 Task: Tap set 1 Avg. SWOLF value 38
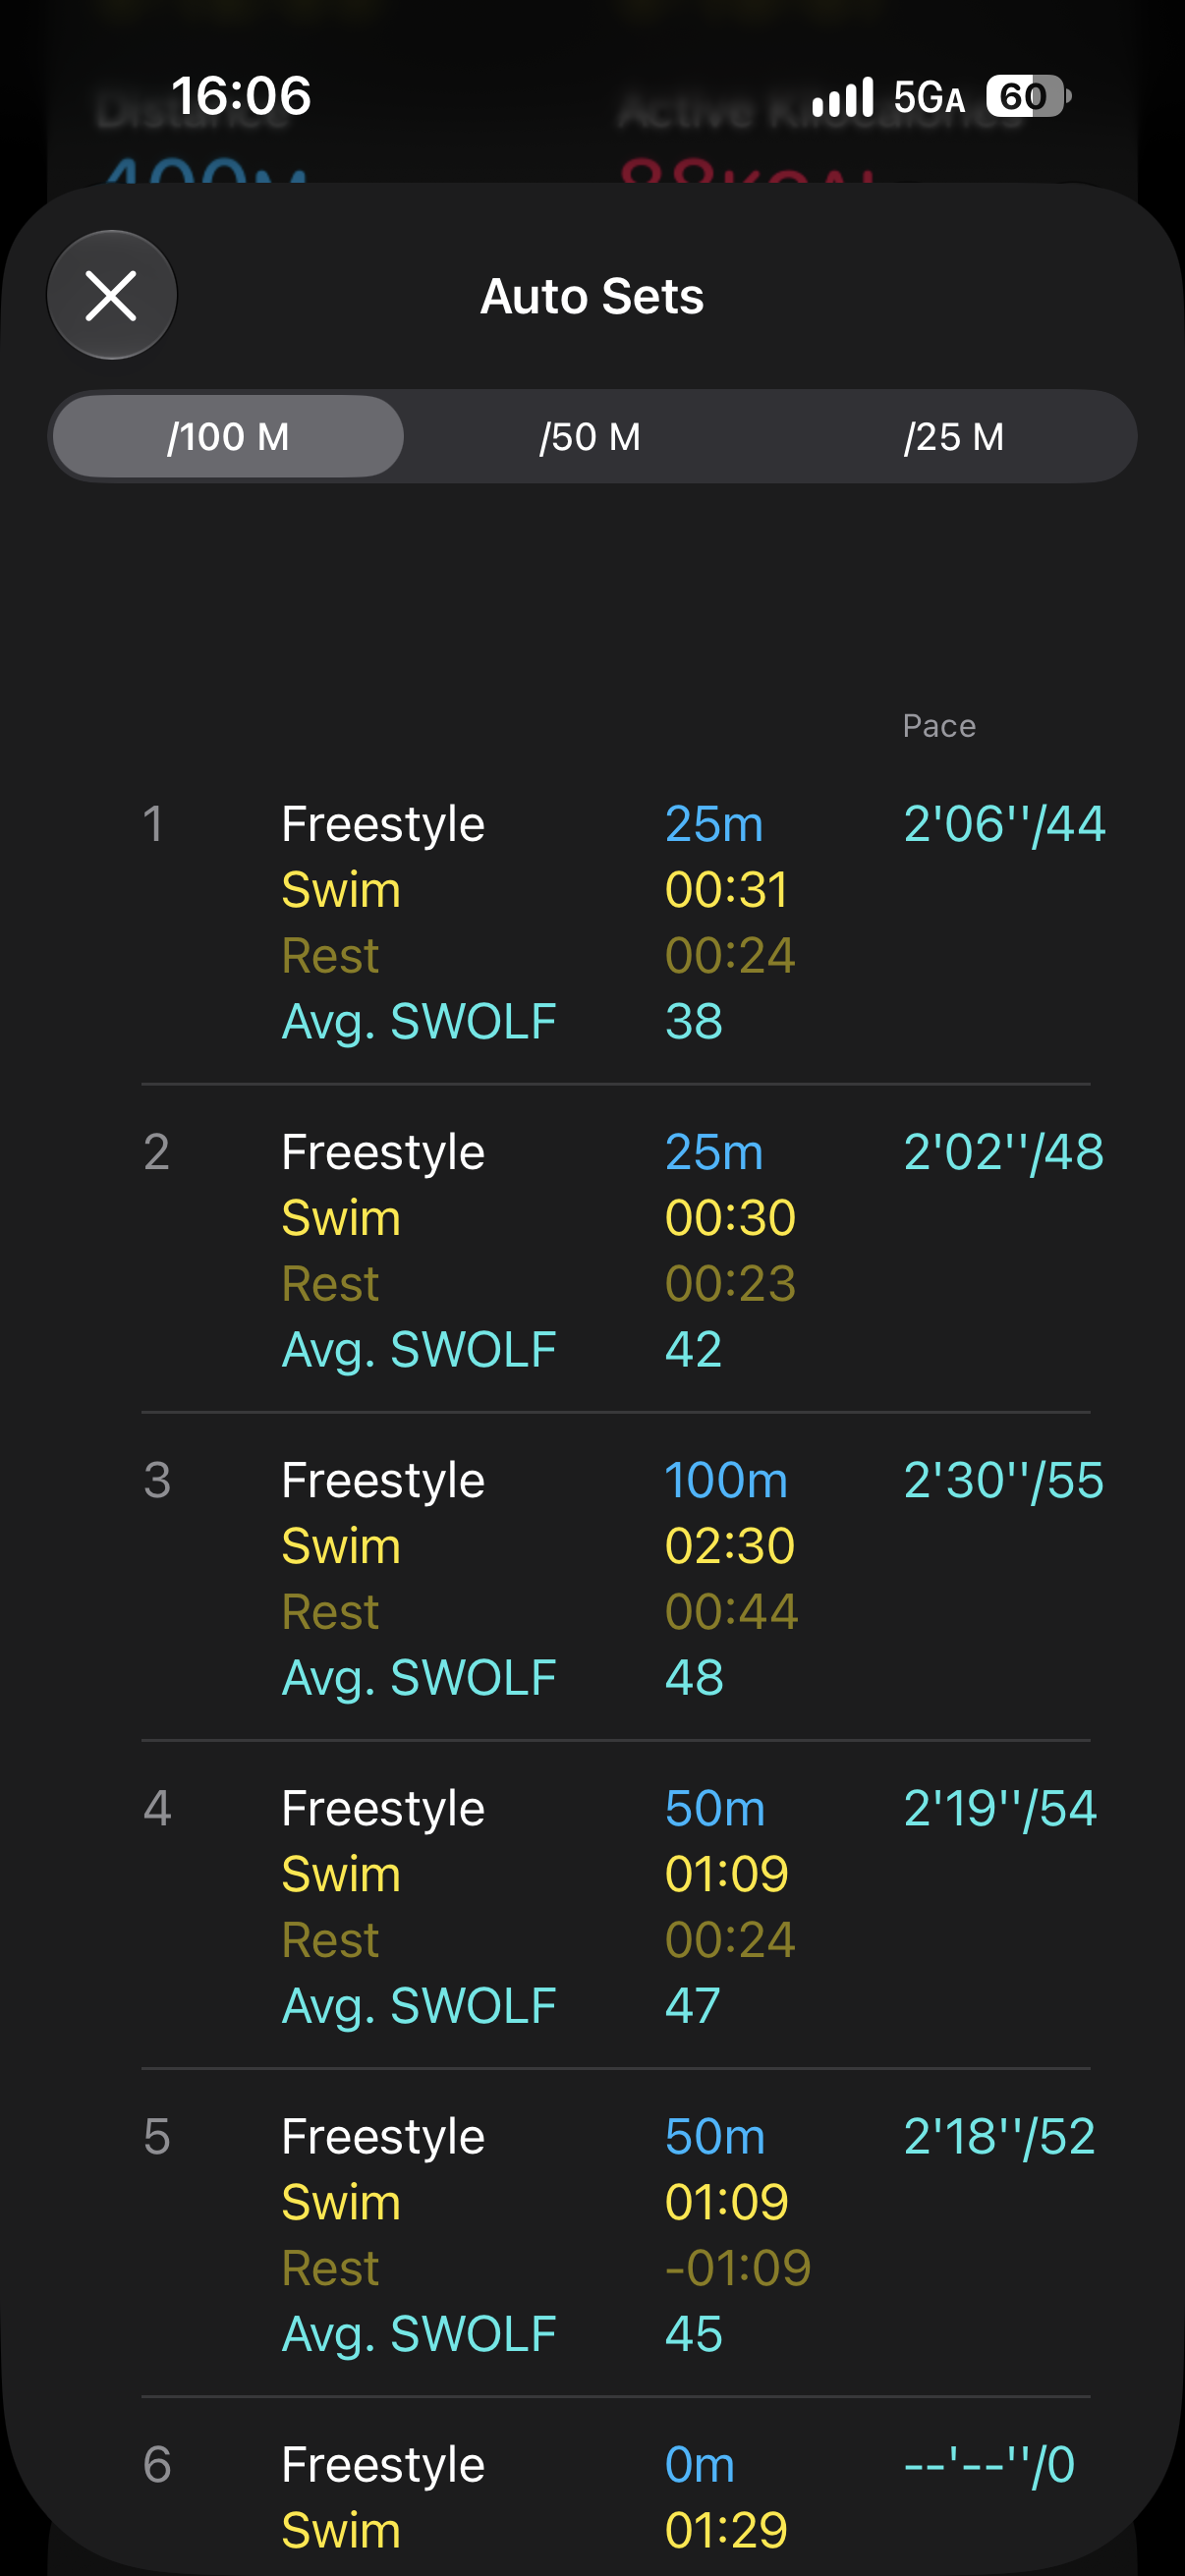(694, 1021)
